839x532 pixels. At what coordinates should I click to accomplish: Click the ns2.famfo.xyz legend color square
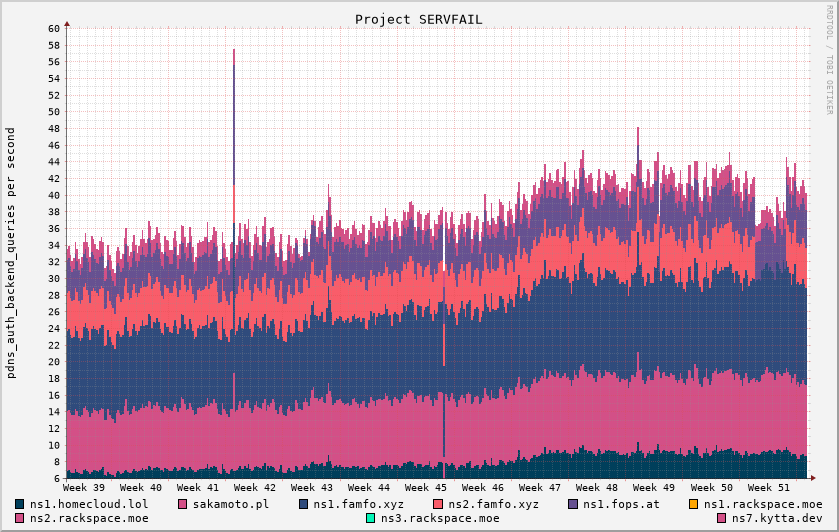coord(438,504)
